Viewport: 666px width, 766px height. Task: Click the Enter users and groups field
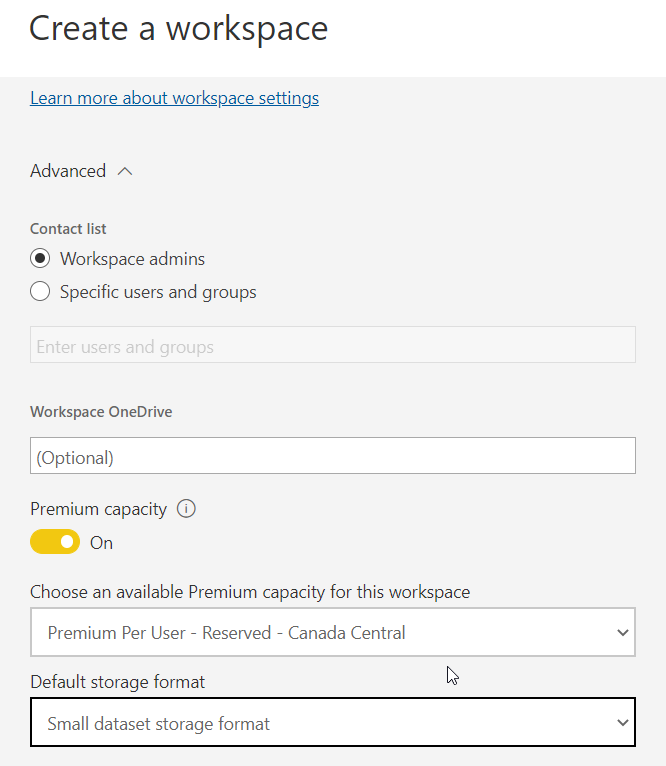333,345
